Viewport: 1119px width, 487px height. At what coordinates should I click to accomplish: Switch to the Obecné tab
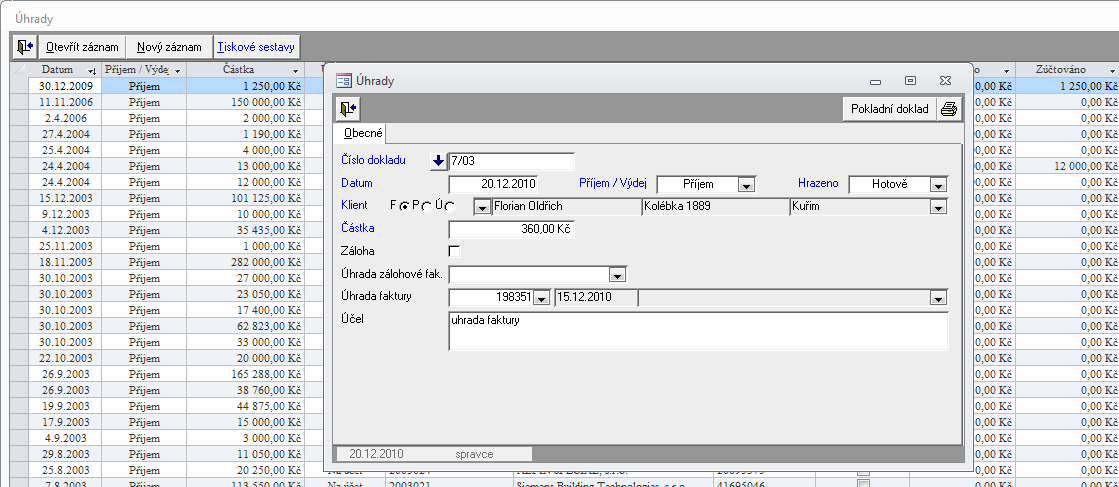(x=363, y=133)
